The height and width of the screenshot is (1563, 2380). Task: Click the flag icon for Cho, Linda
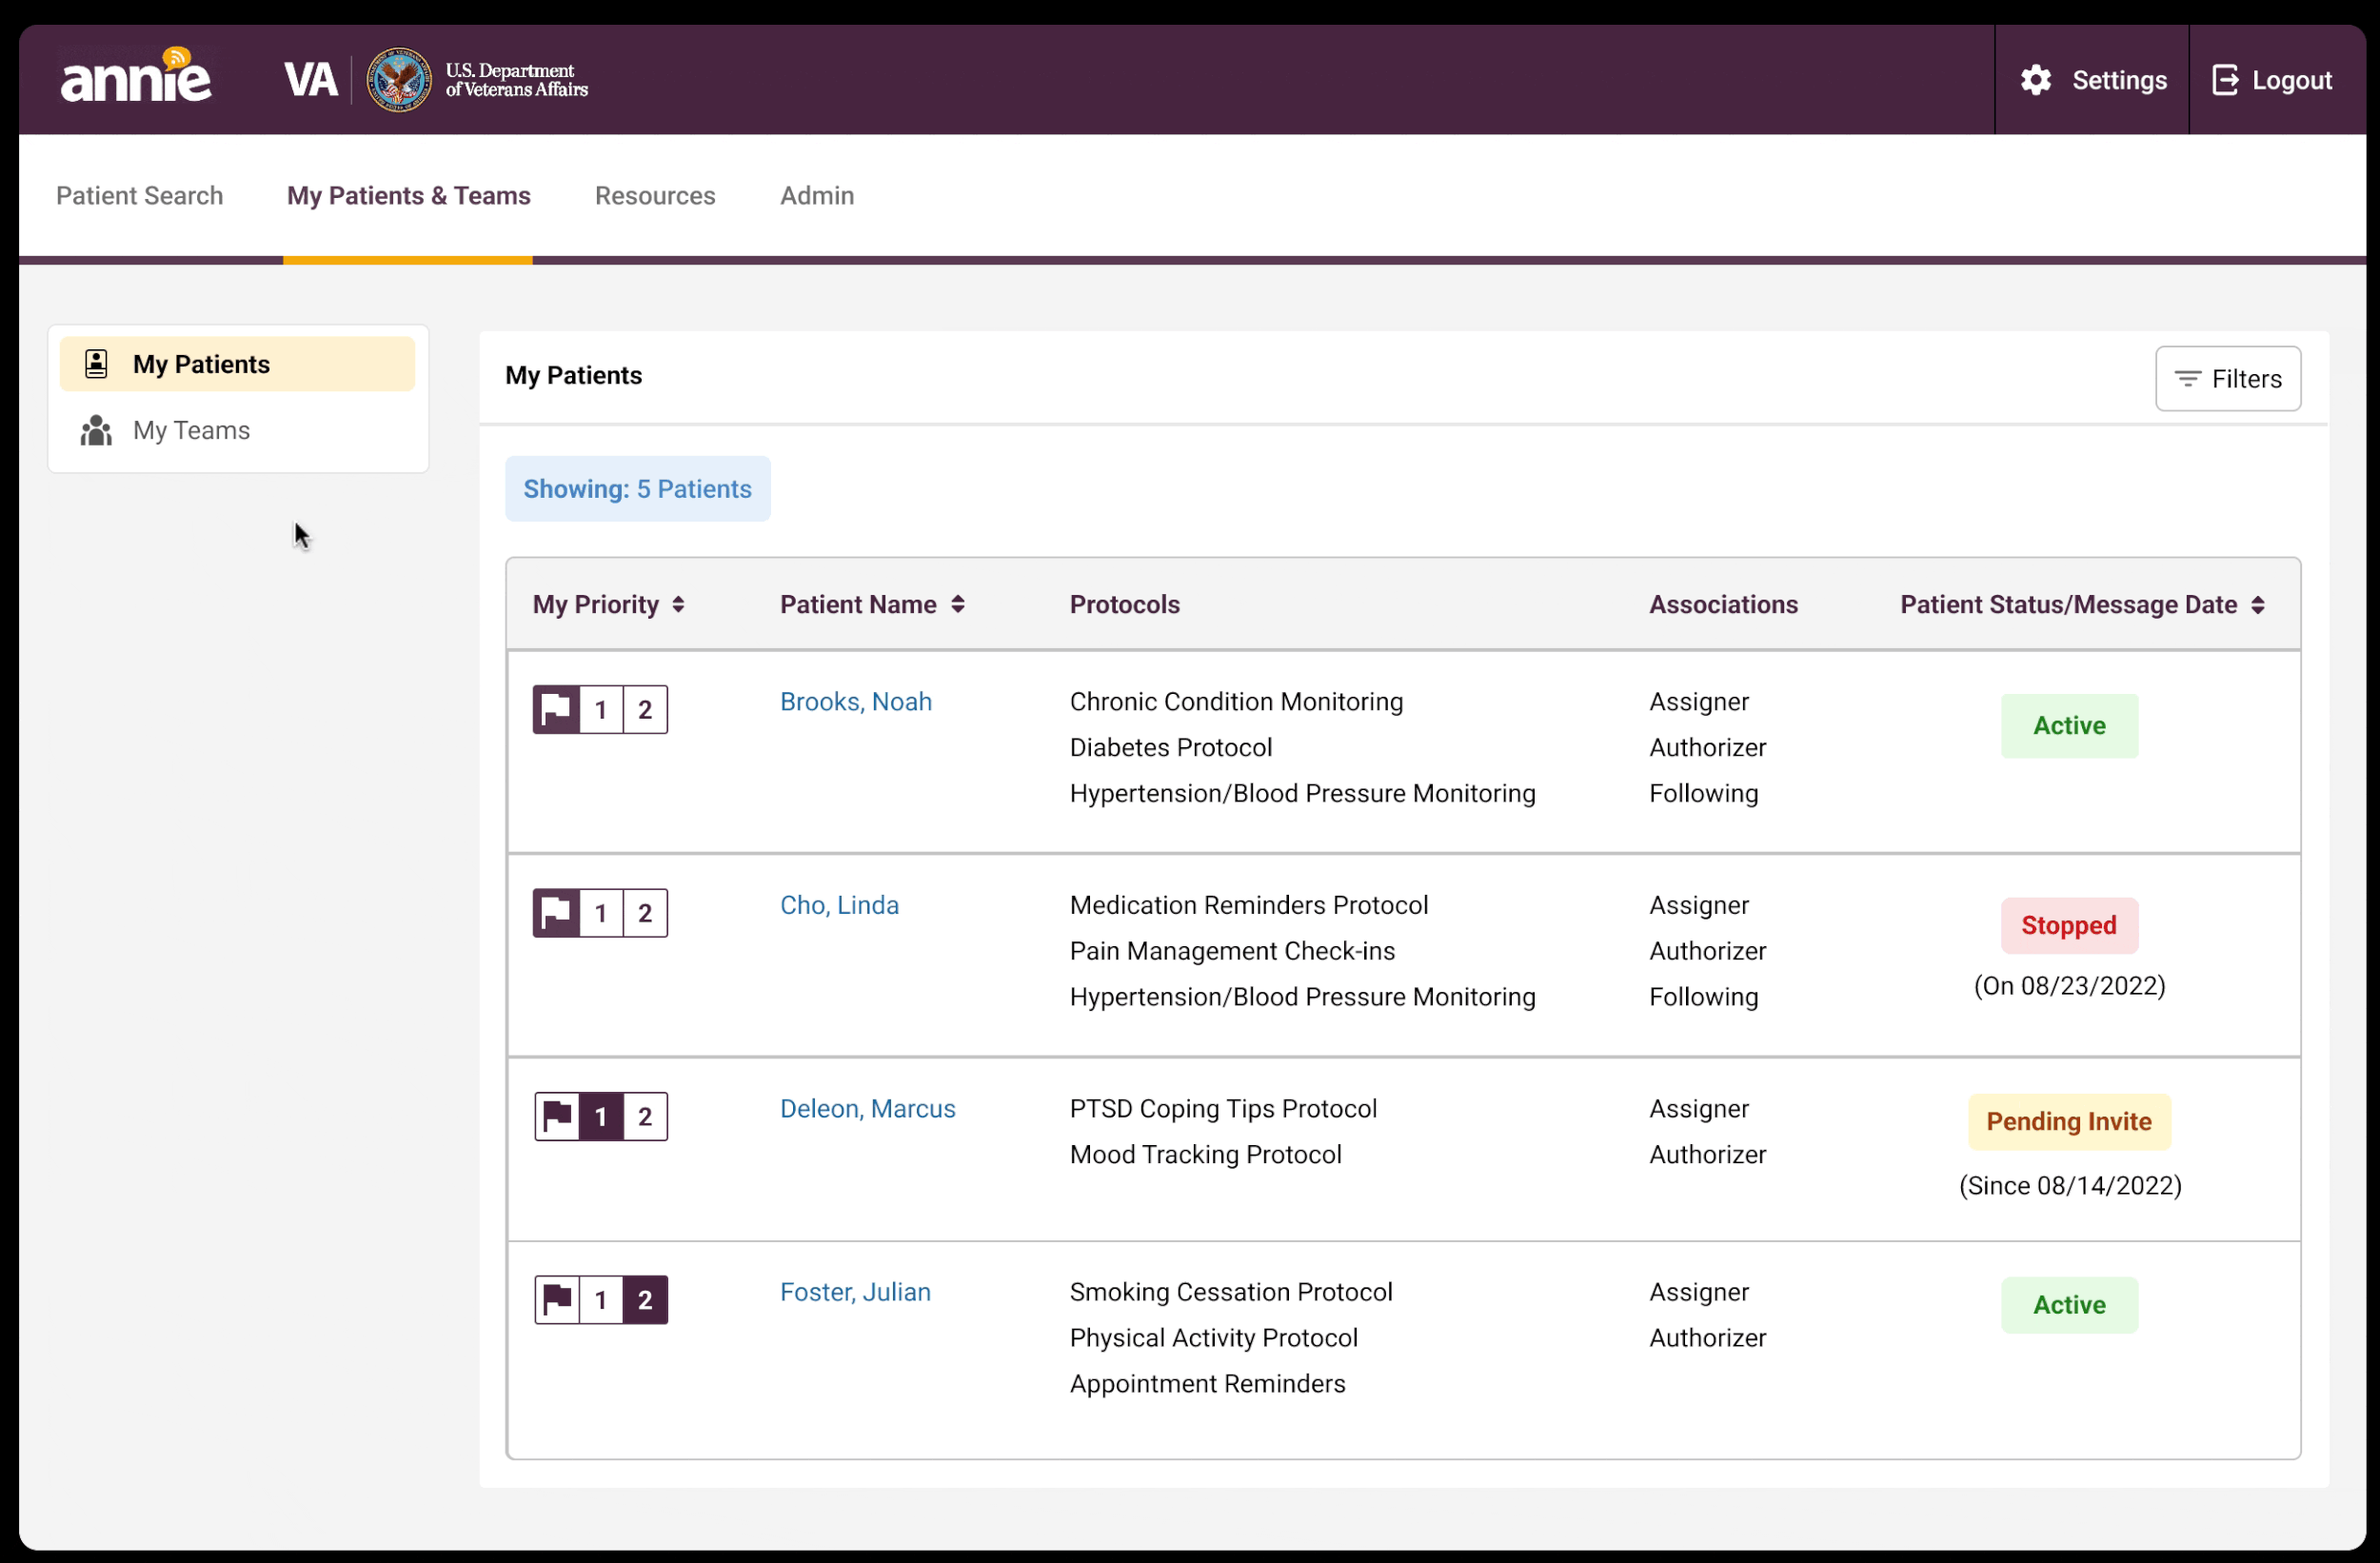pyautogui.click(x=556, y=913)
